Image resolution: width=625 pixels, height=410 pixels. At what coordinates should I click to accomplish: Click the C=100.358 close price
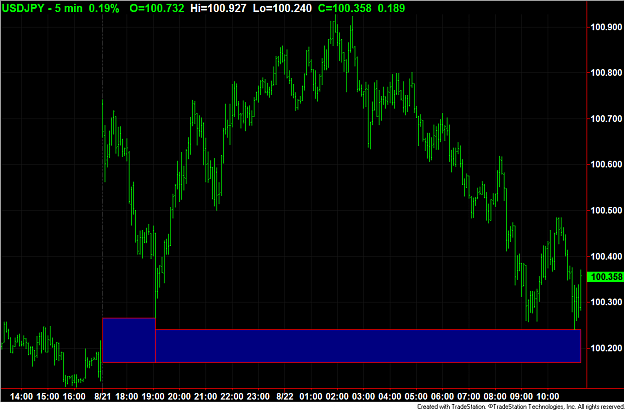(x=345, y=8)
